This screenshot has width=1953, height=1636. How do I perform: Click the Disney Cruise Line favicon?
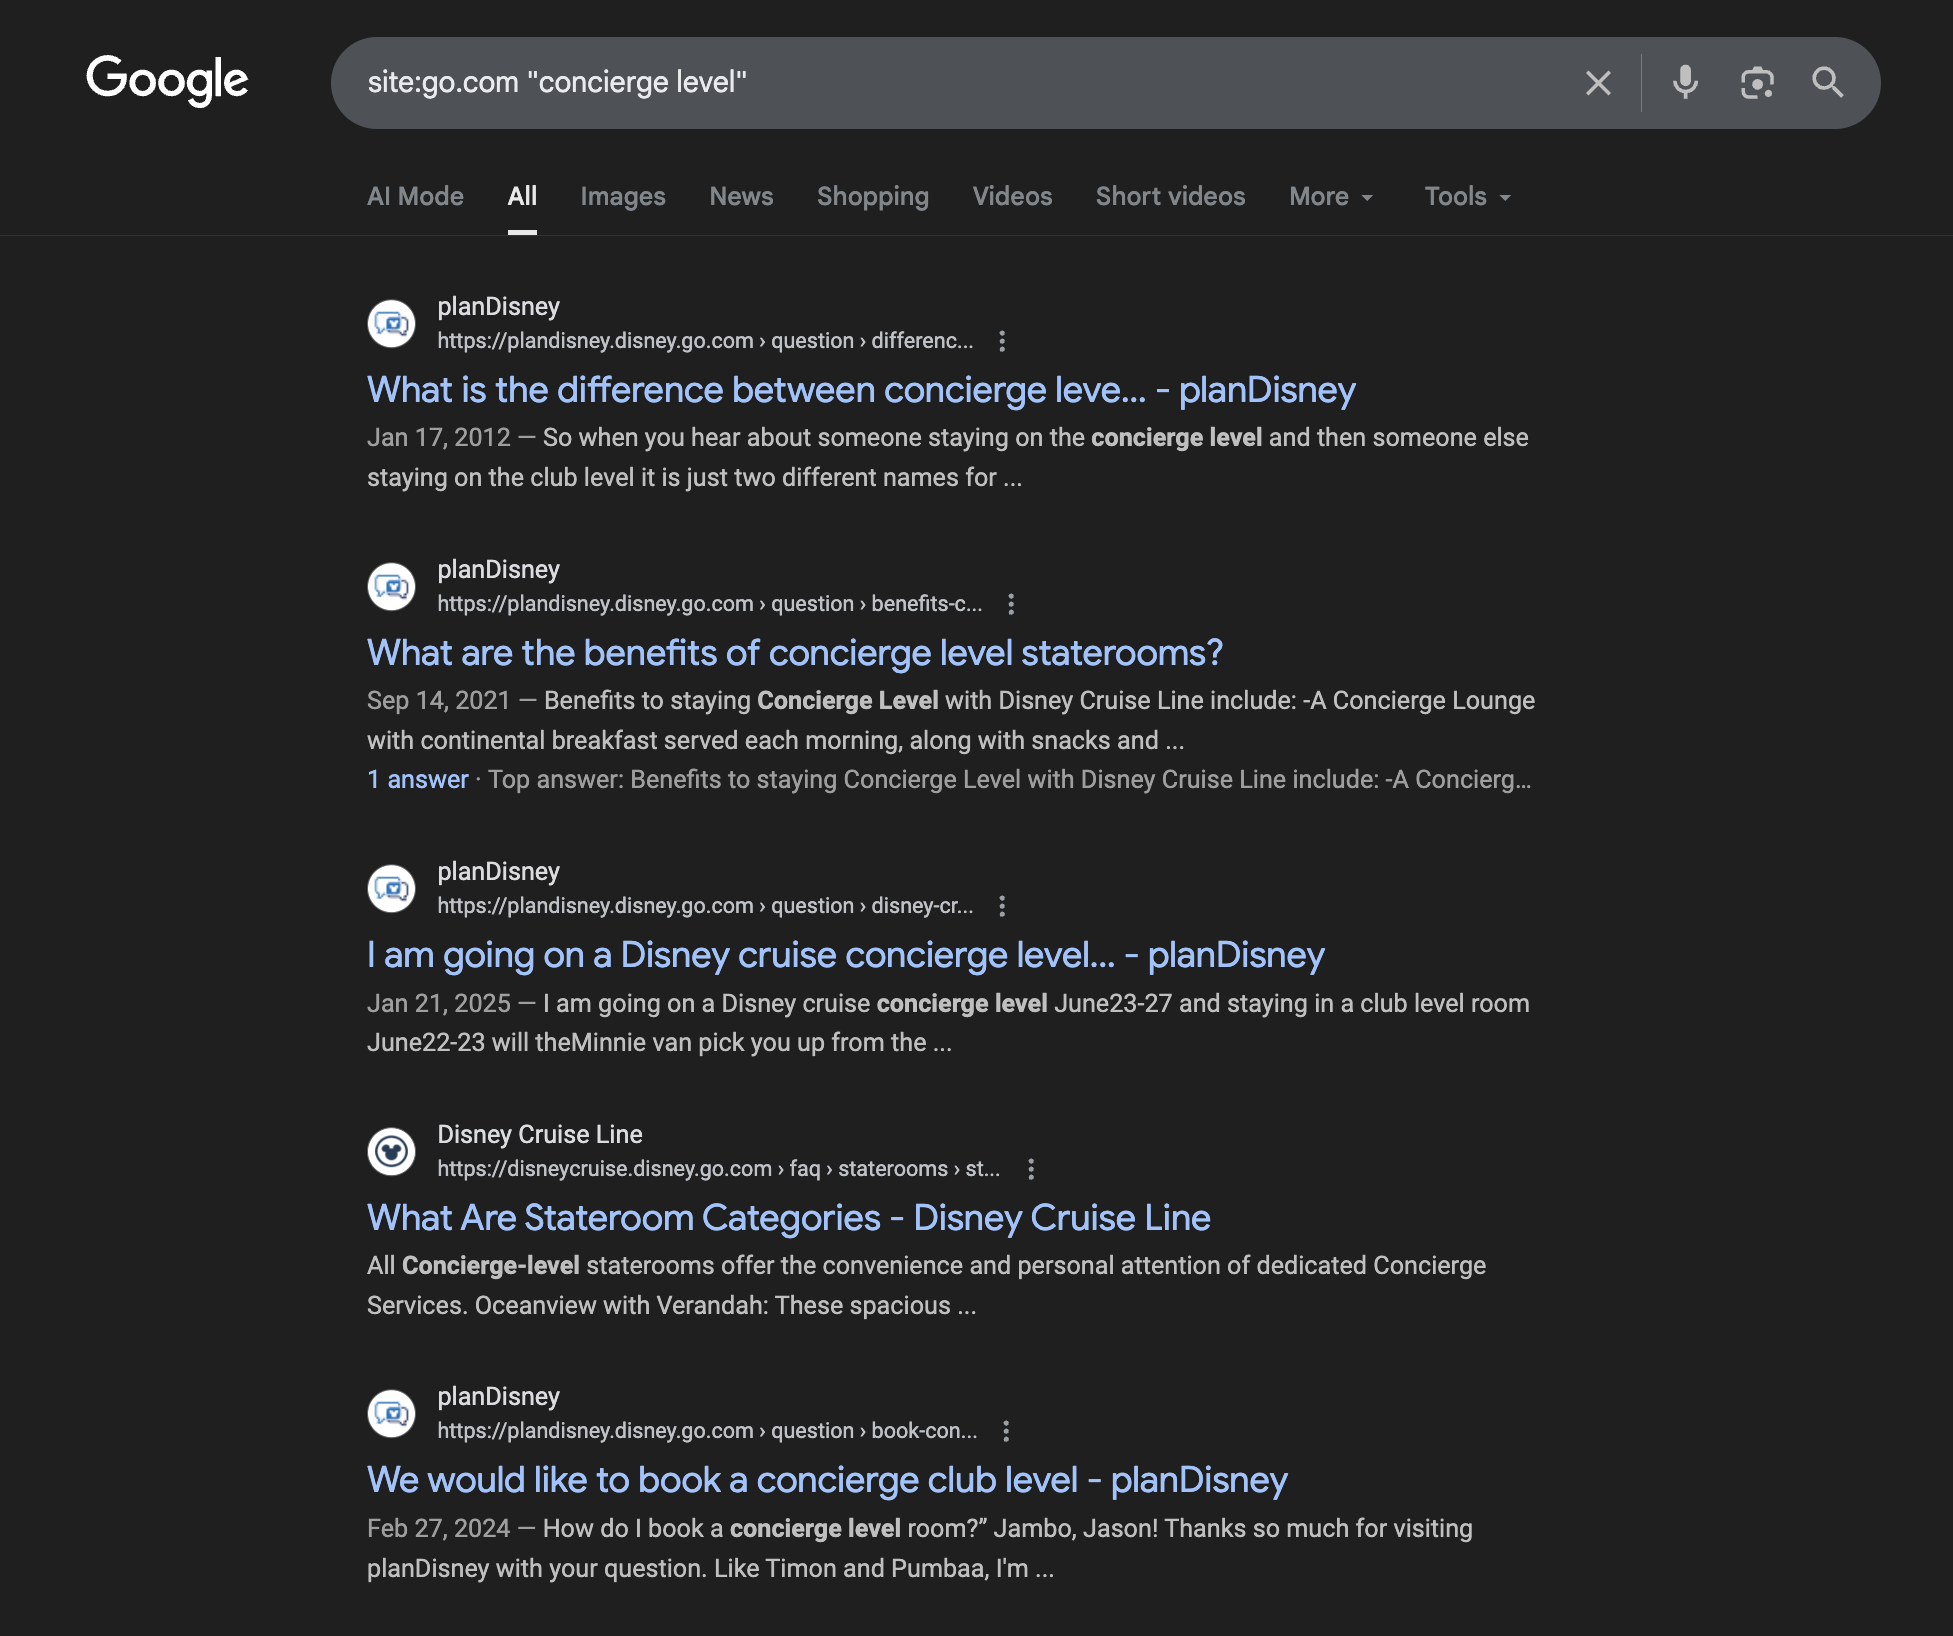point(391,1152)
